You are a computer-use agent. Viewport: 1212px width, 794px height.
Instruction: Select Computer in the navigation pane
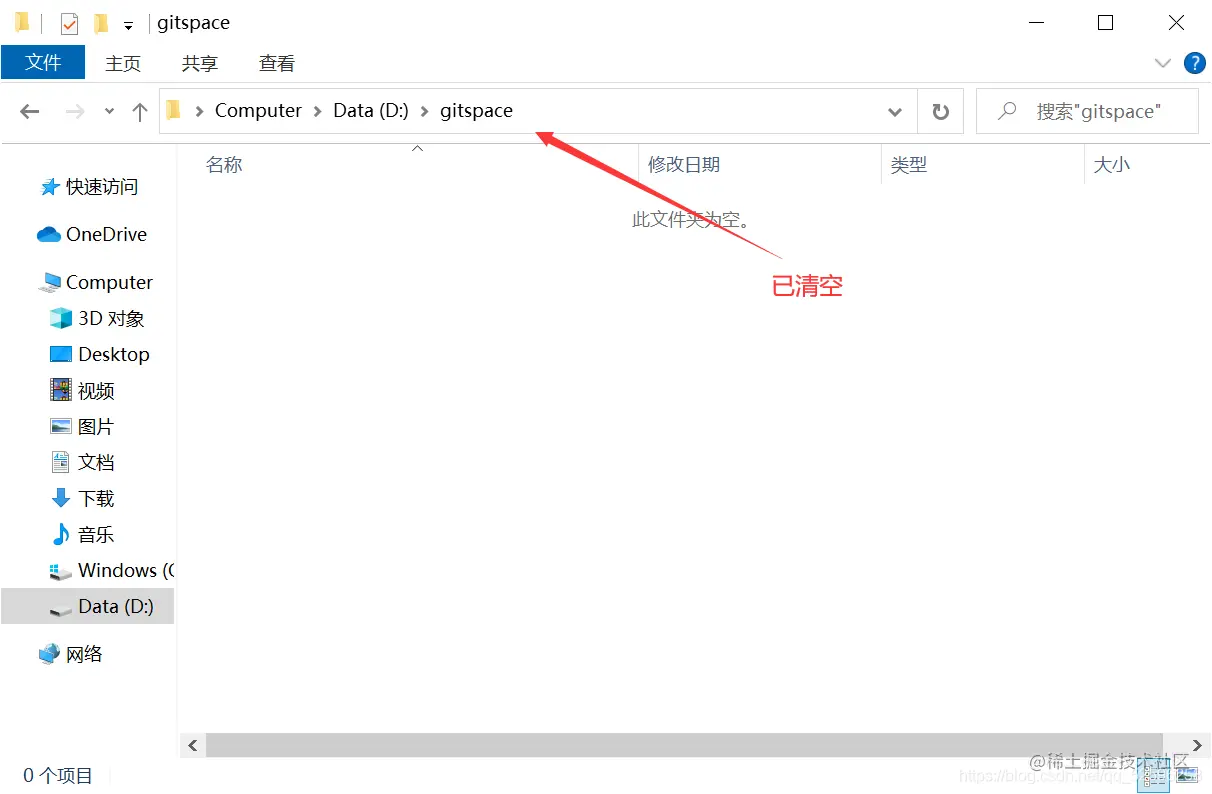95,283
